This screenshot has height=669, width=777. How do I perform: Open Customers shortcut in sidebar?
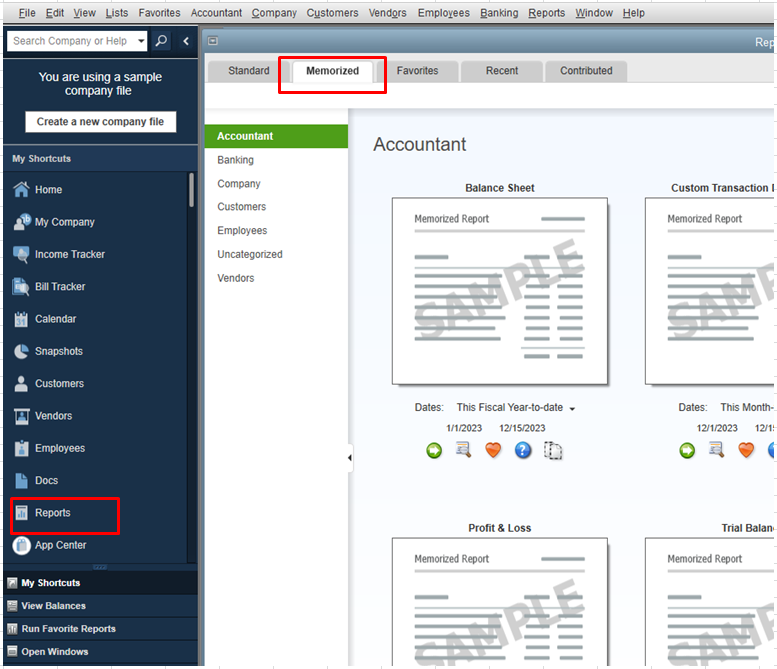[49, 384]
